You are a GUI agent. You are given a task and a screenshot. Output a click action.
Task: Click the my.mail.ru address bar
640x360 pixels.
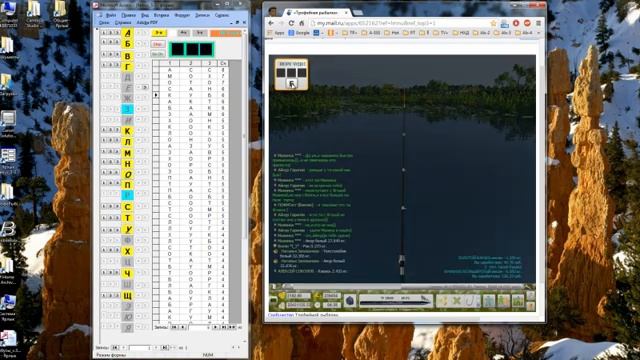(x=400, y=23)
